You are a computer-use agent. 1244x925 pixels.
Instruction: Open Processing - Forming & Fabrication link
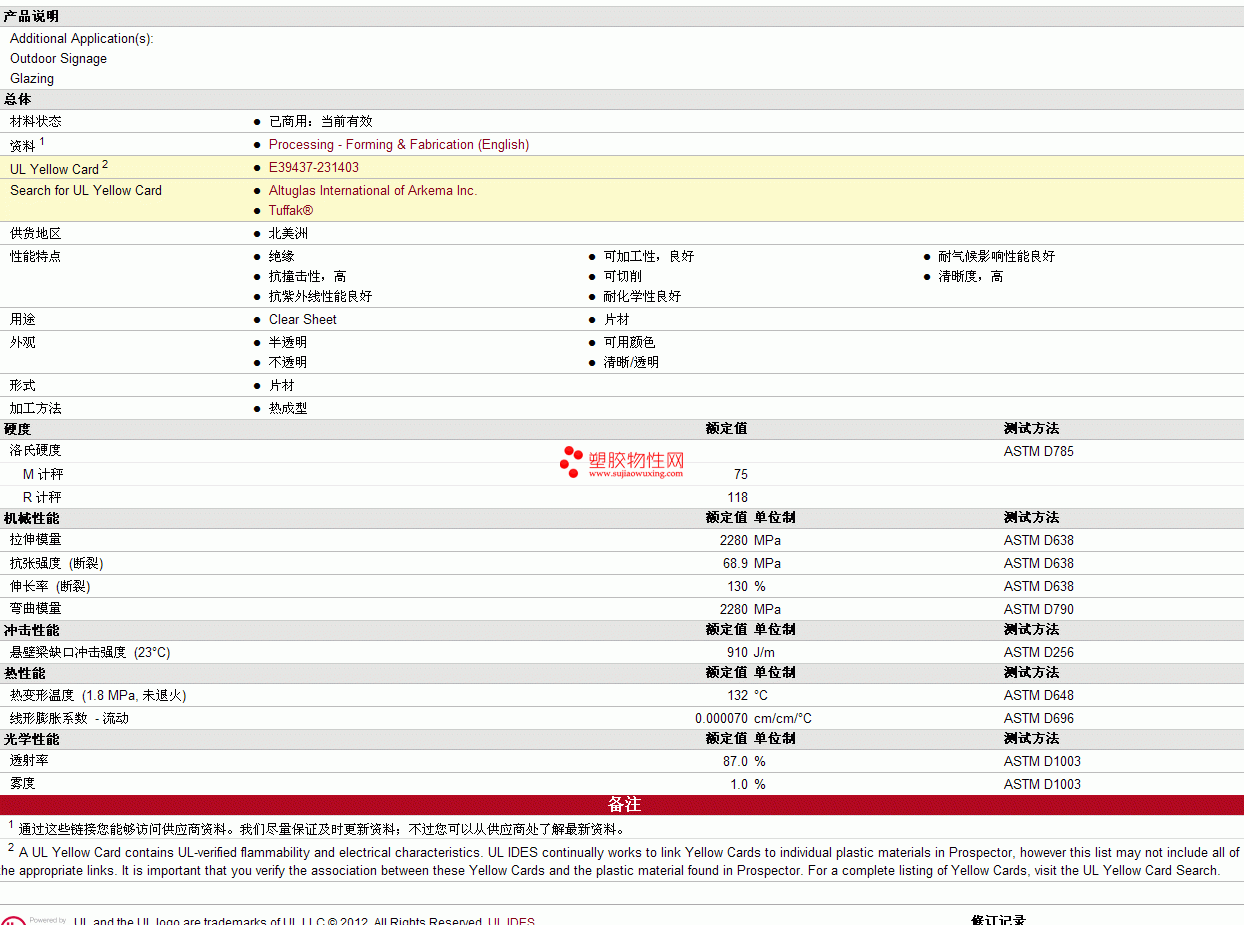click(x=398, y=145)
